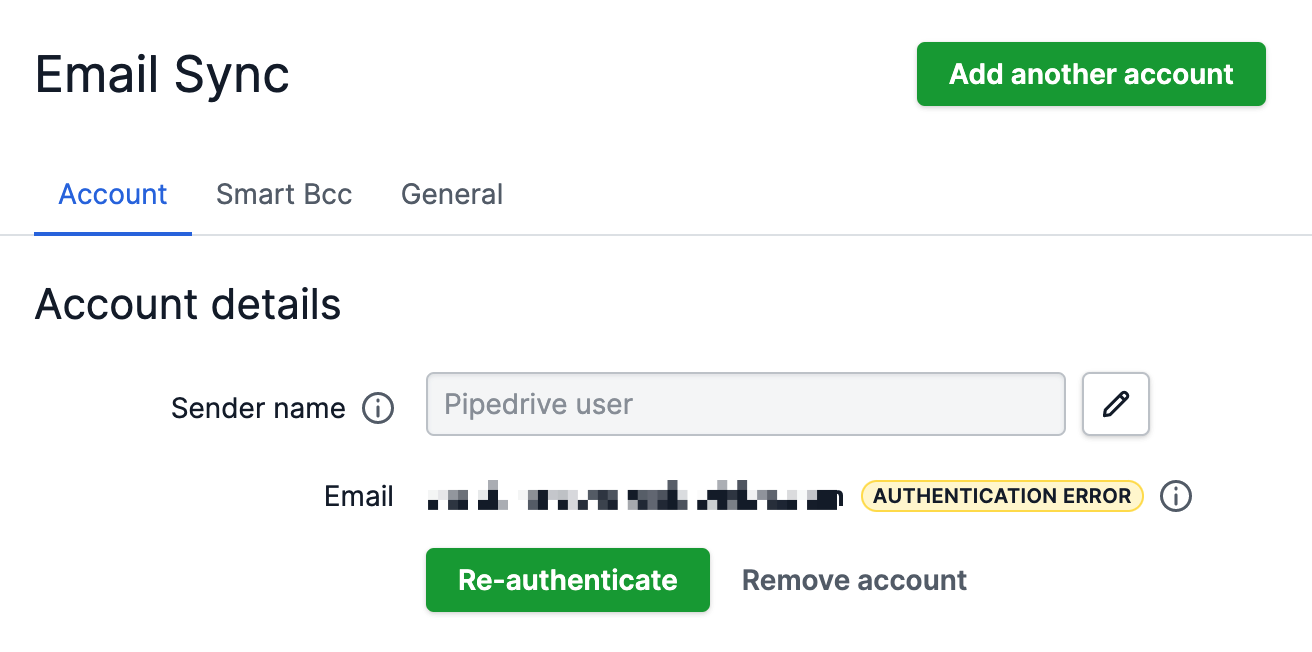Open the General tab
1312x652 pixels.
pyautogui.click(x=451, y=194)
